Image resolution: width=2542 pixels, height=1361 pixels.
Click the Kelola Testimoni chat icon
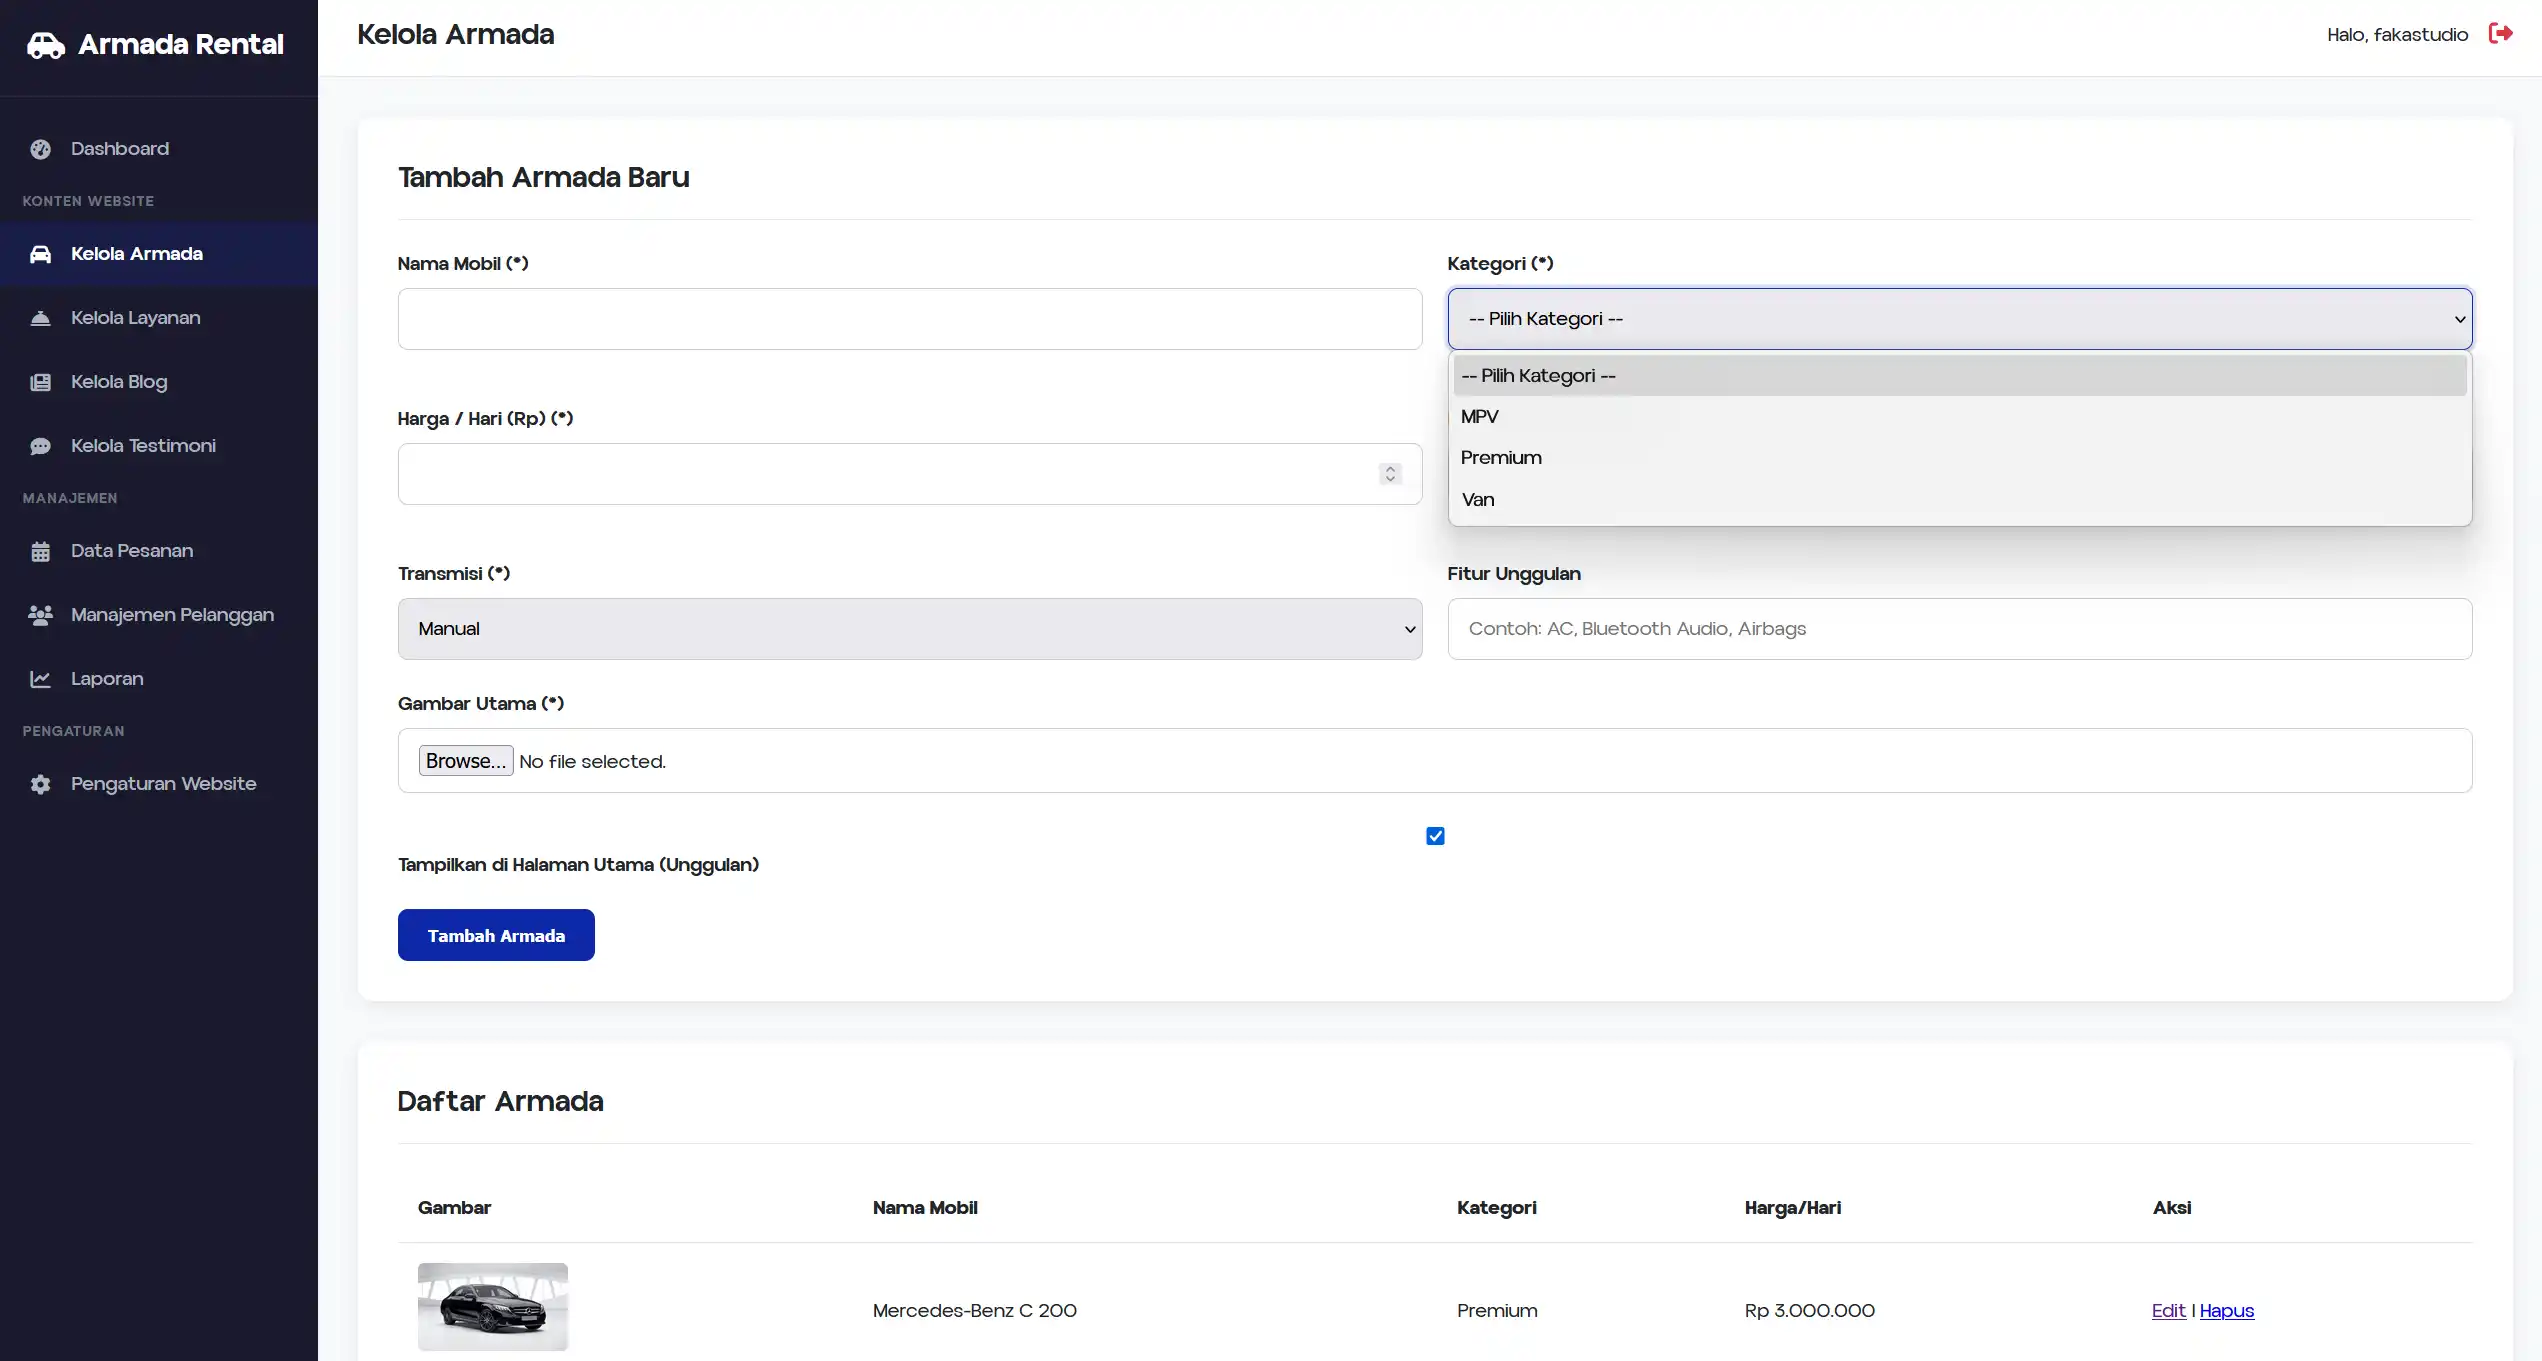tap(40, 446)
